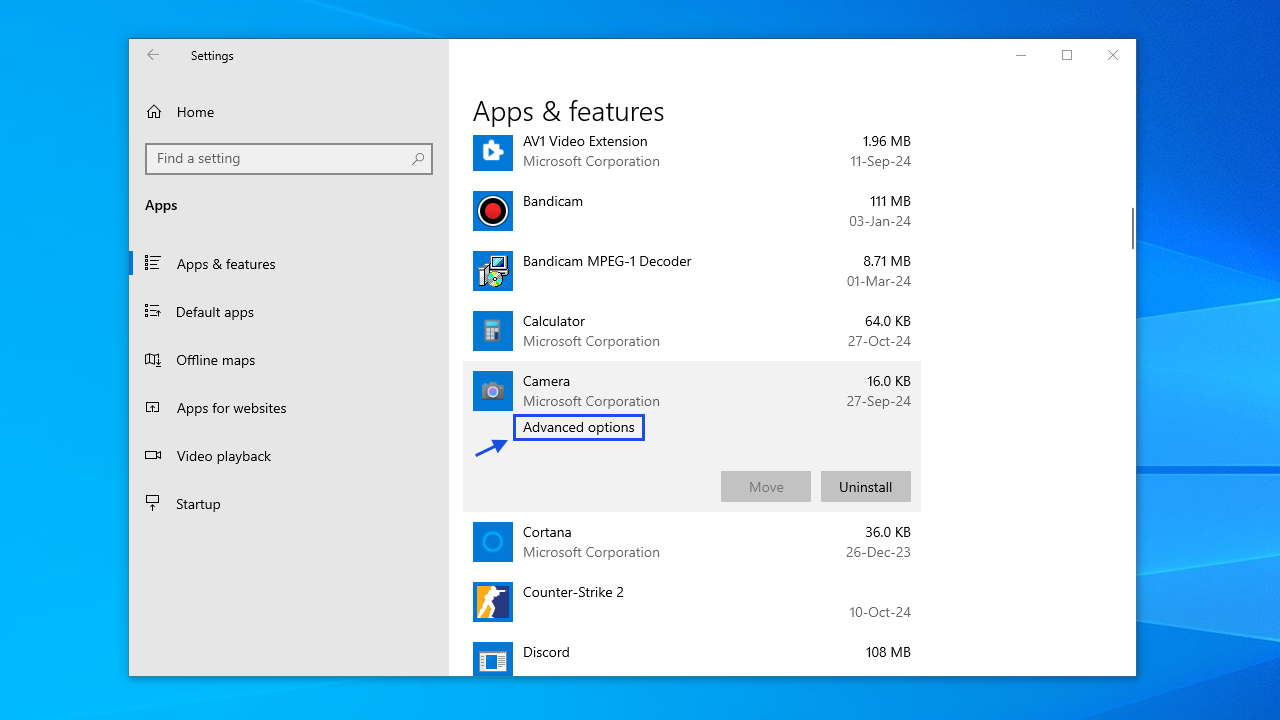The height and width of the screenshot is (720, 1280).
Task: Click the Counter-Strike 2 icon
Action: tap(492, 602)
